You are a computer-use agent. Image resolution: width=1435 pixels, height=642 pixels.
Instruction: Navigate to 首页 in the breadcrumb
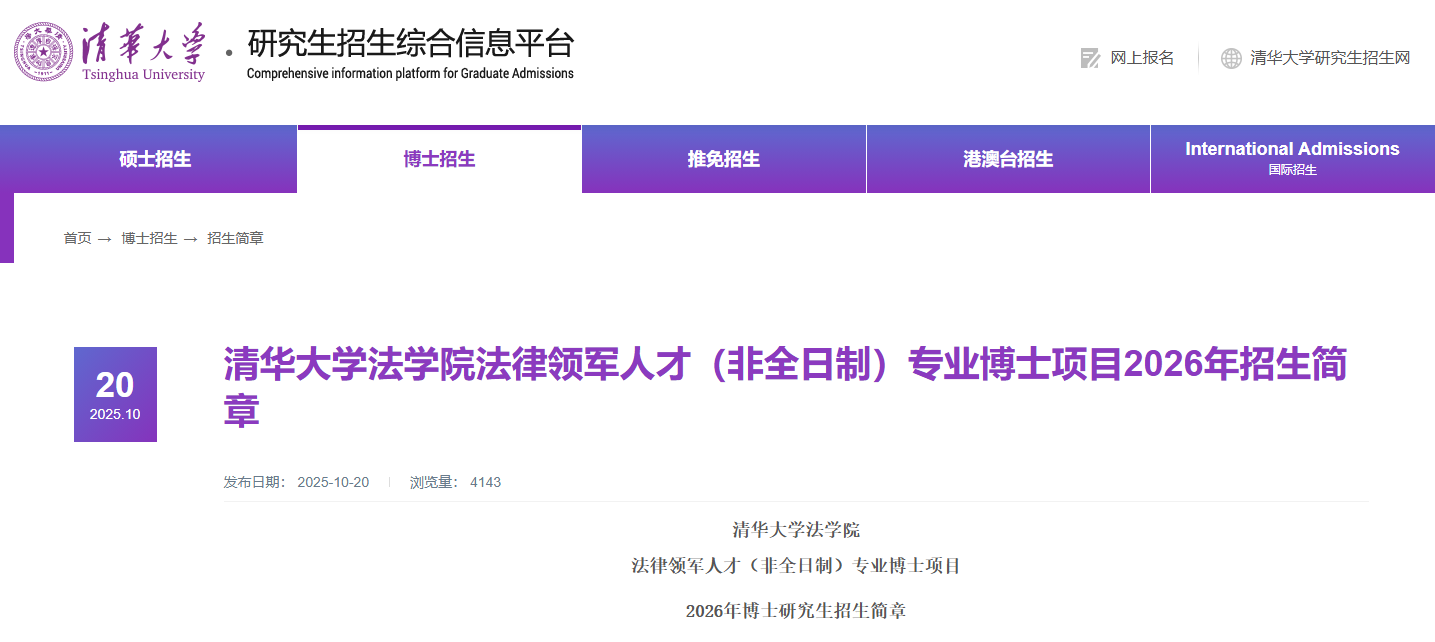(x=77, y=238)
